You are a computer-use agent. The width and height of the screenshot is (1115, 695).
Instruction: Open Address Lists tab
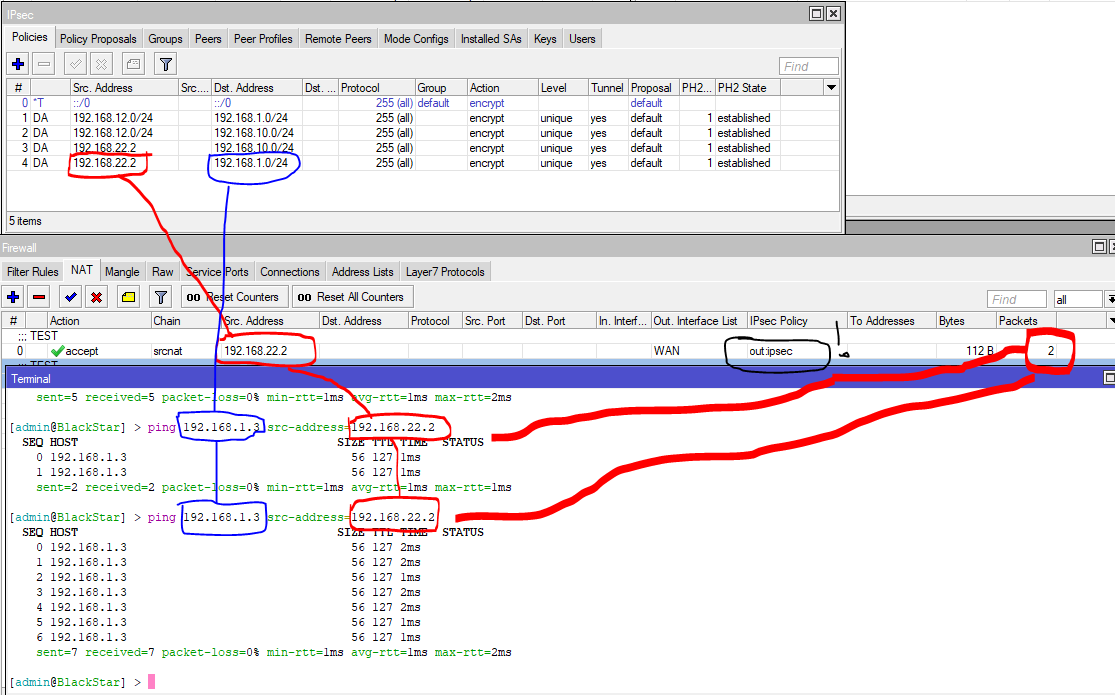pos(363,272)
